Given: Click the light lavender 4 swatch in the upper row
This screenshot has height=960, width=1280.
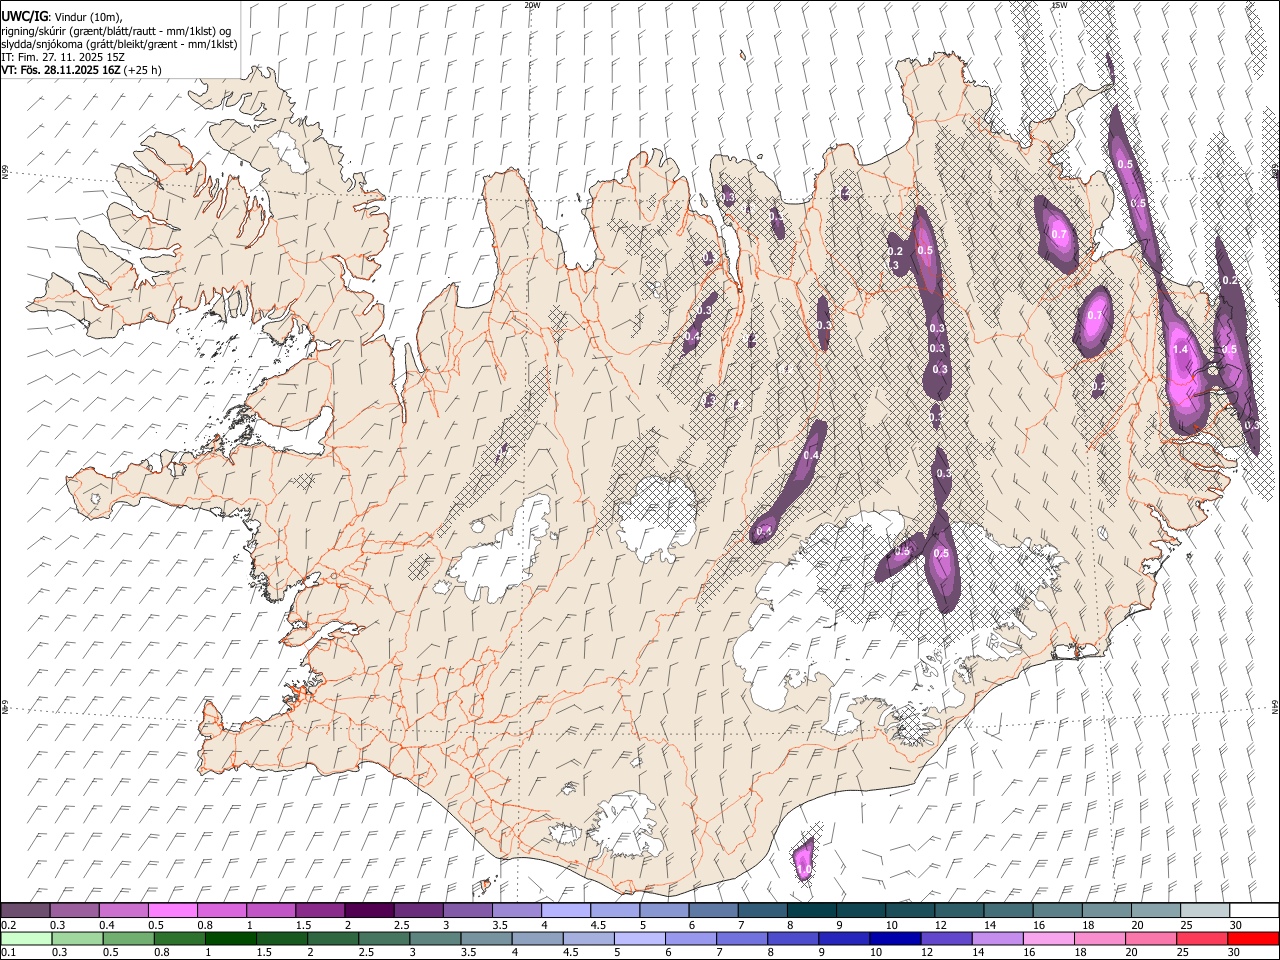Looking at the screenshot, I should coord(566,910).
